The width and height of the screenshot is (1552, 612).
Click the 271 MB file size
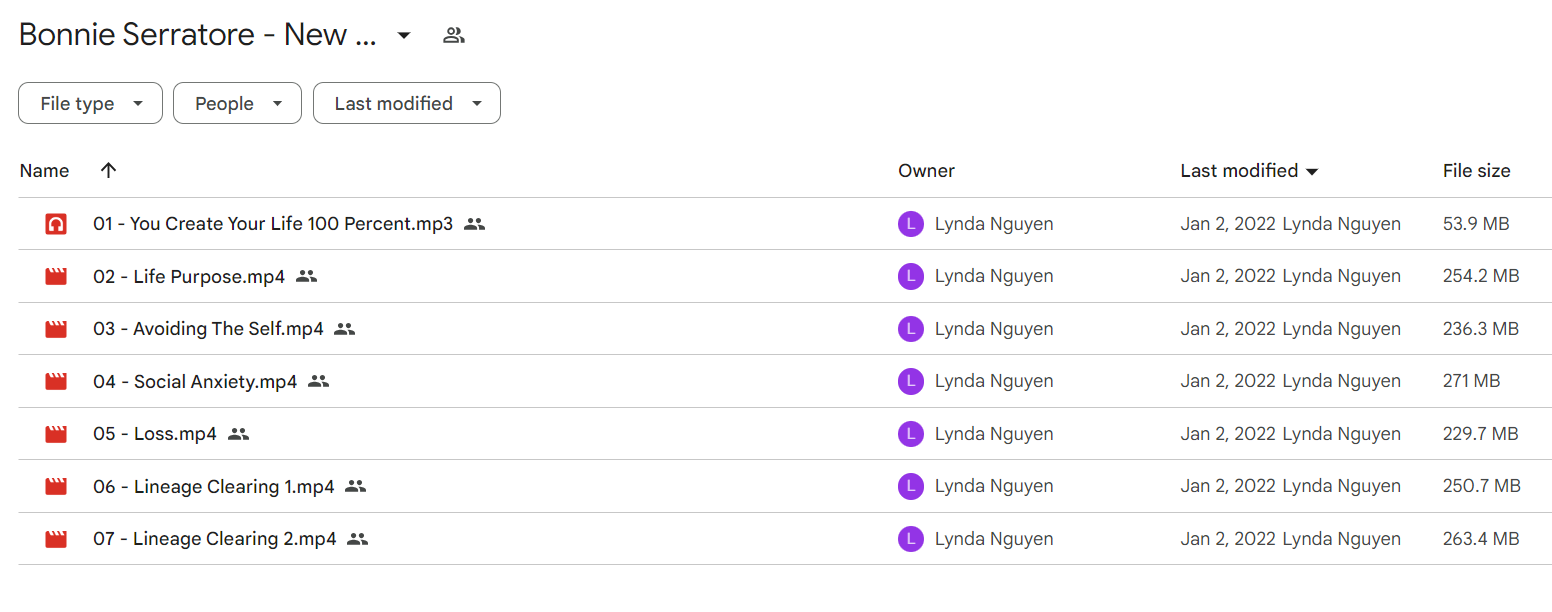(x=1471, y=381)
